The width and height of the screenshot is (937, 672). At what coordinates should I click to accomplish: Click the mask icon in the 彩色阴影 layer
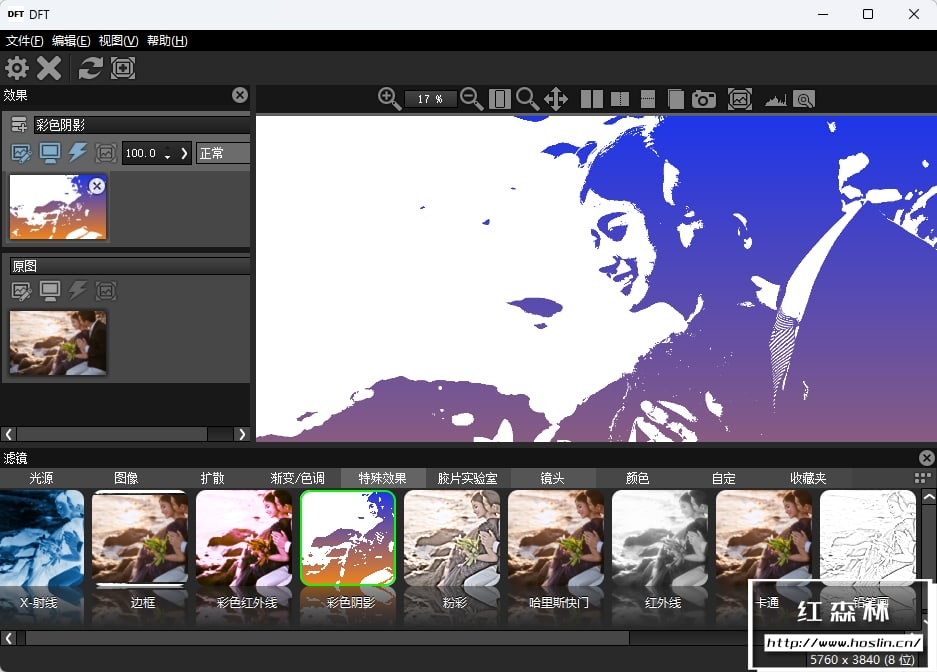click(x=106, y=154)
